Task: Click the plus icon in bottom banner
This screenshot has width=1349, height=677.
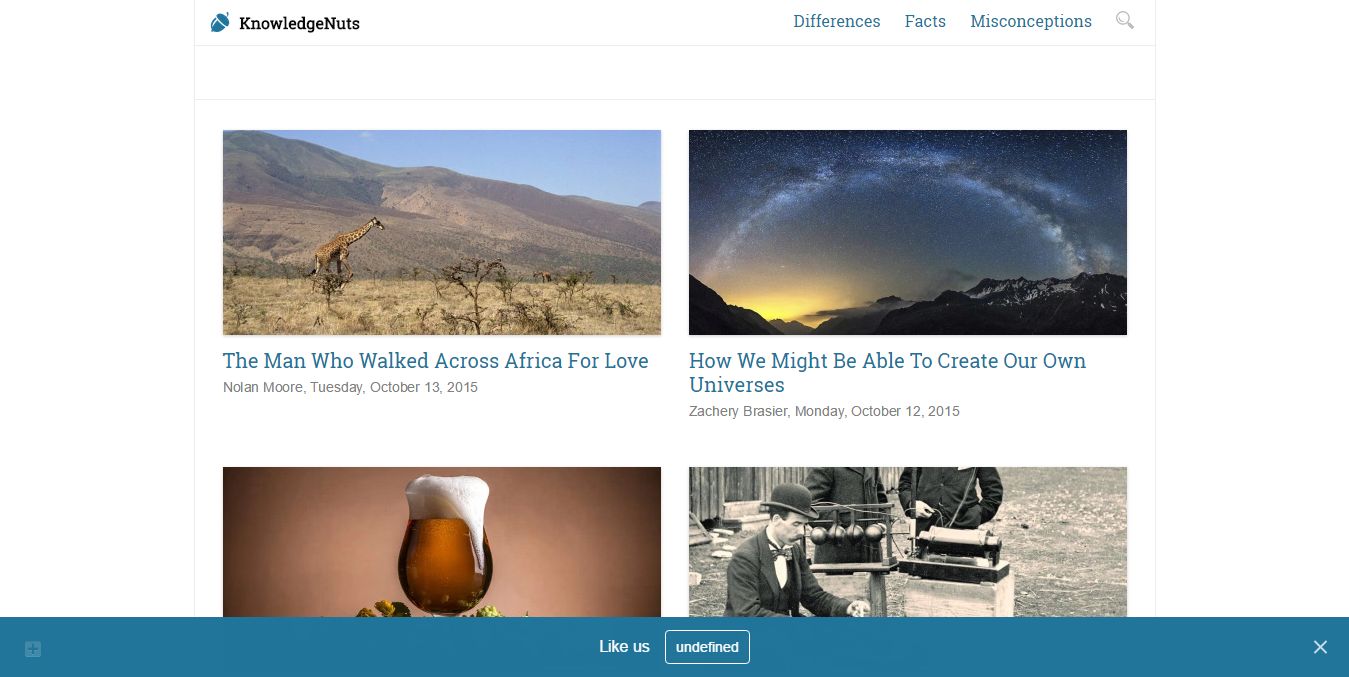Action: point(33,649)
